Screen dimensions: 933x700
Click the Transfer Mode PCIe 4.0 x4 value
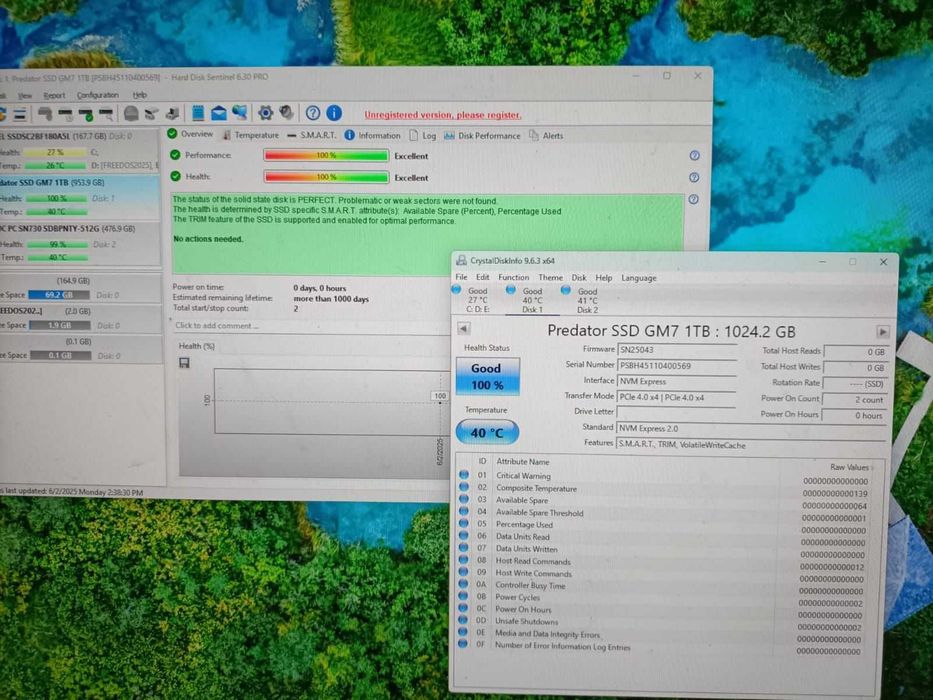click(676, 397)
